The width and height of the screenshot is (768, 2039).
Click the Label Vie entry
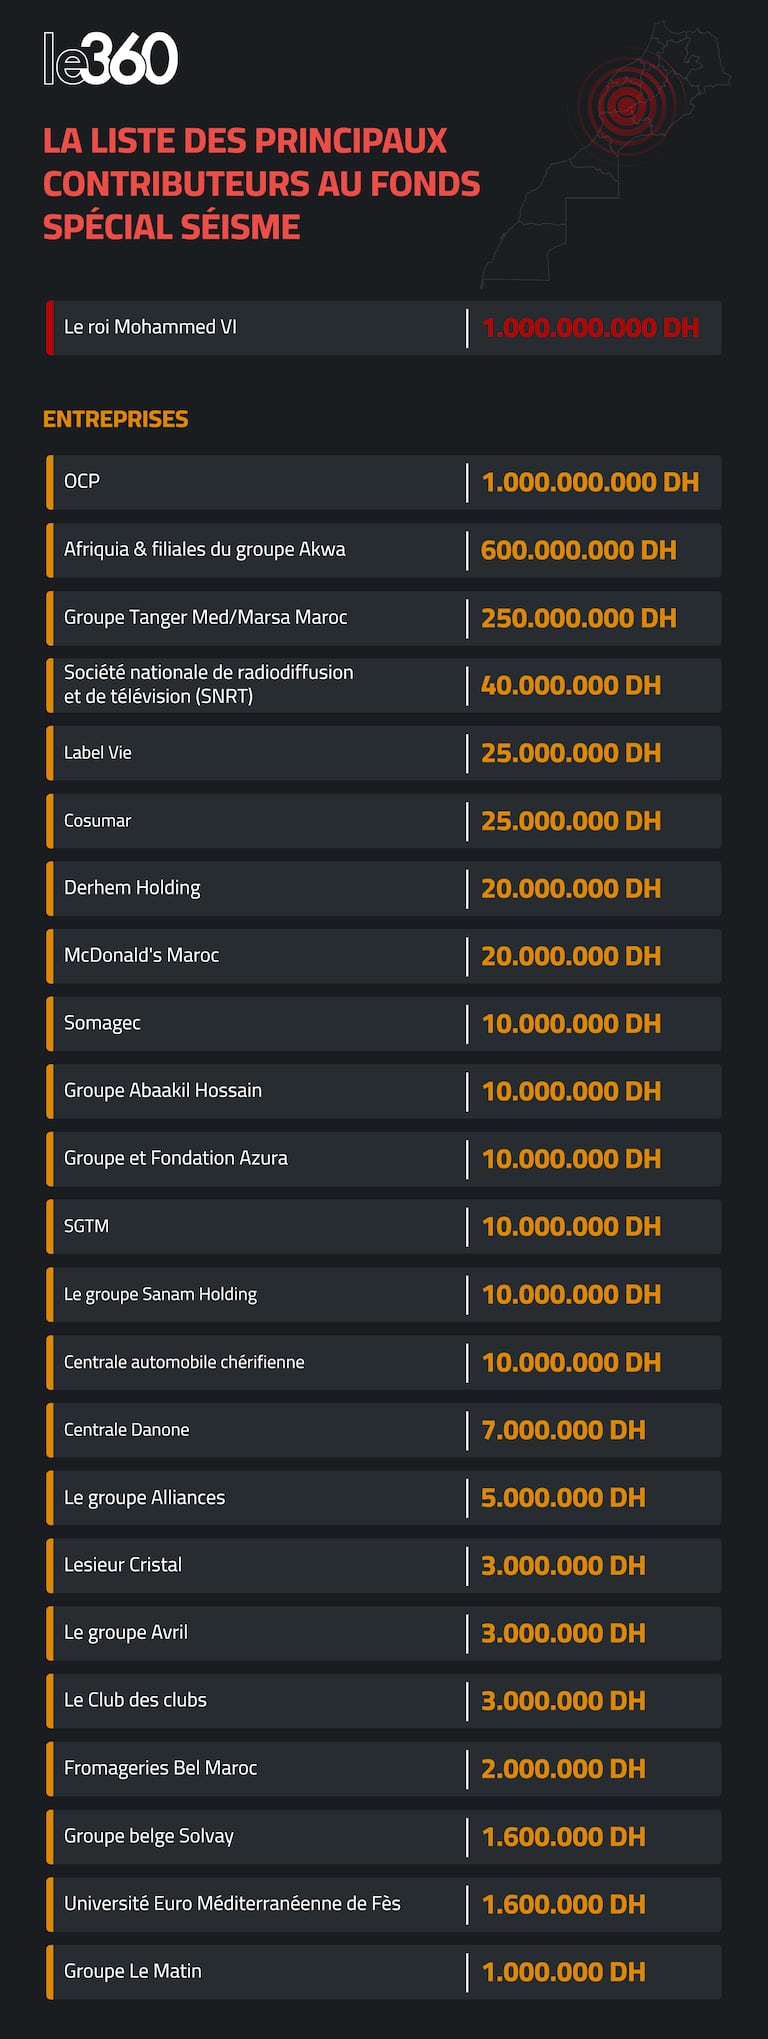[98, 753]
